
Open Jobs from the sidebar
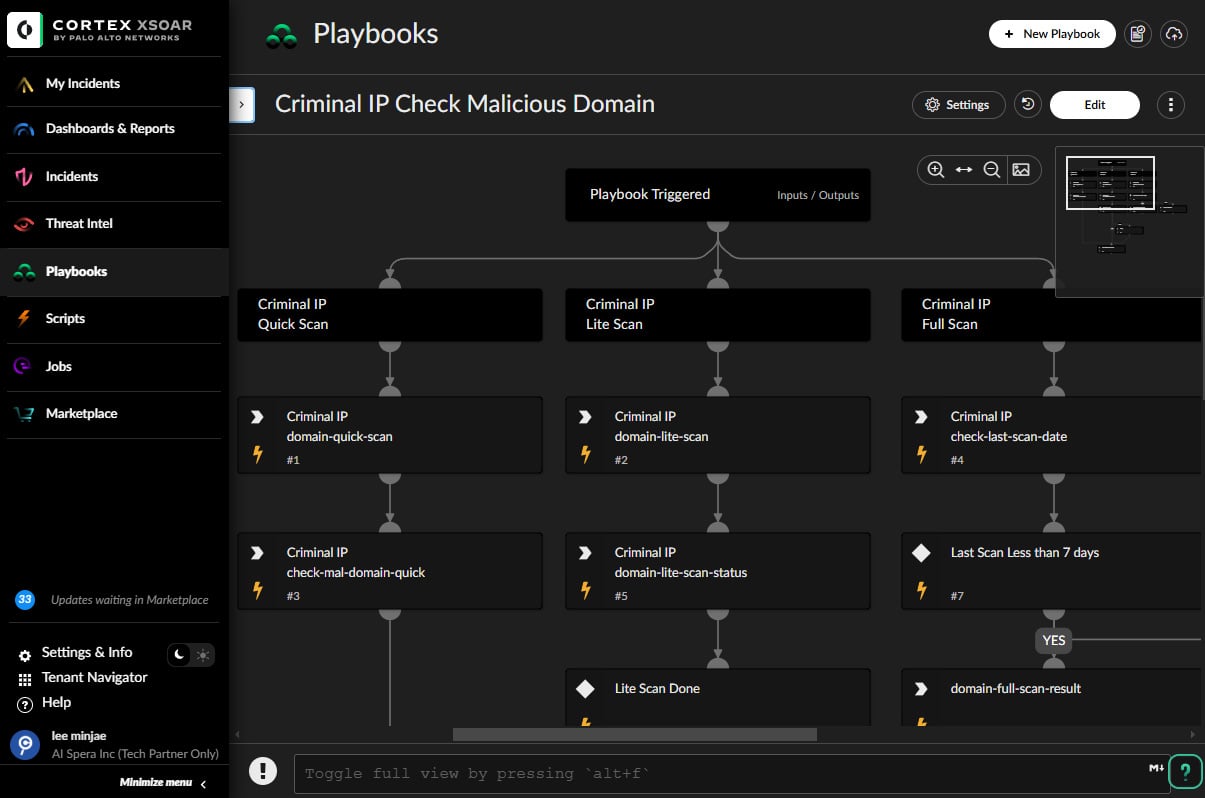coord(58,366)
